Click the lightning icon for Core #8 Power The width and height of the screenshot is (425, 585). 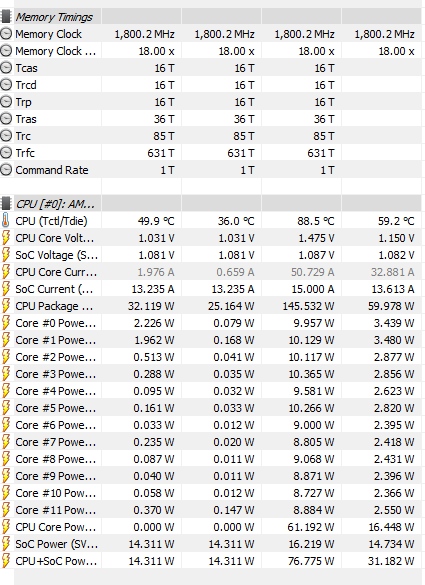point(6,459)
